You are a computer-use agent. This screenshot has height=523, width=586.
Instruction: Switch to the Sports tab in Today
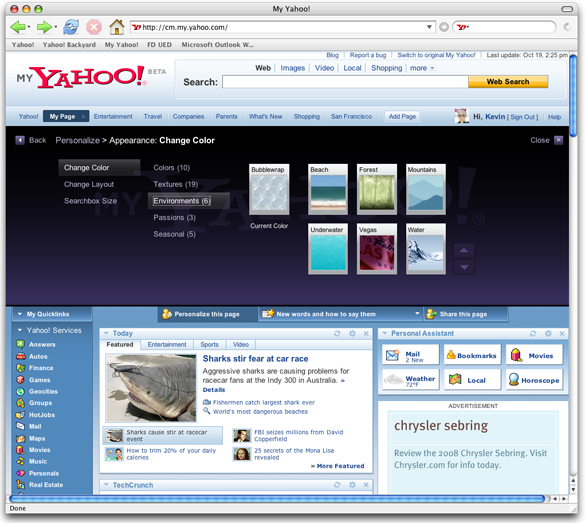tap(209, 344)
